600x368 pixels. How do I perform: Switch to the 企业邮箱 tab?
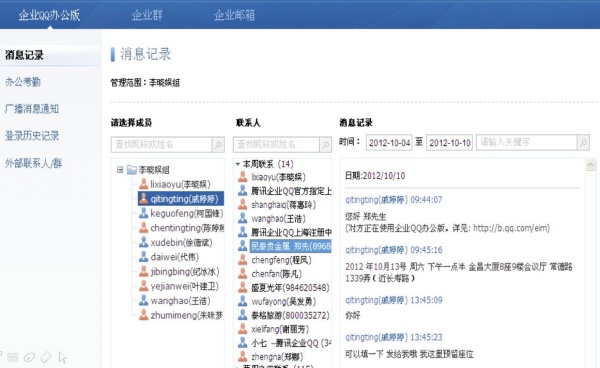pyautogui.click(x=234, y=15)
